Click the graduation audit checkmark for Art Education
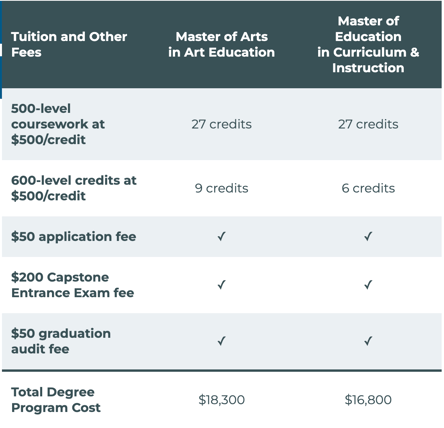Image resolution: width=444 pixels, height=428 pixels. [221, 341]
